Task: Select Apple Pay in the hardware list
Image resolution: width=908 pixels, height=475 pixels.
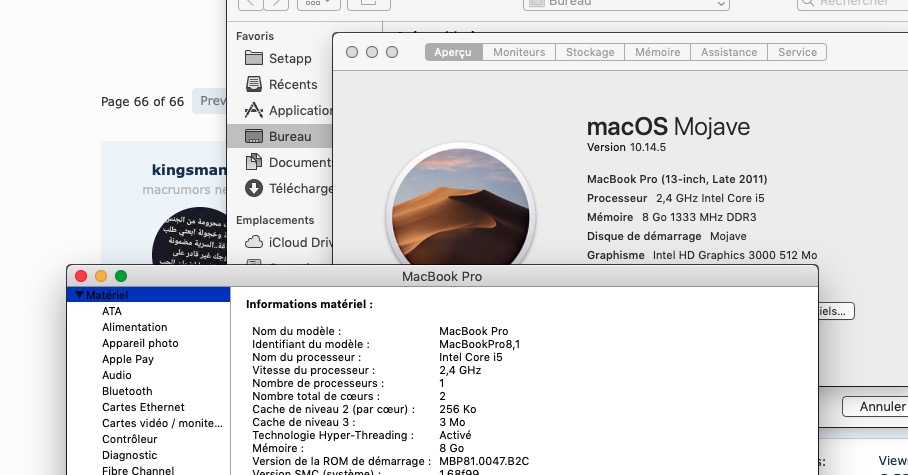Action: click(x=128, y=359)
